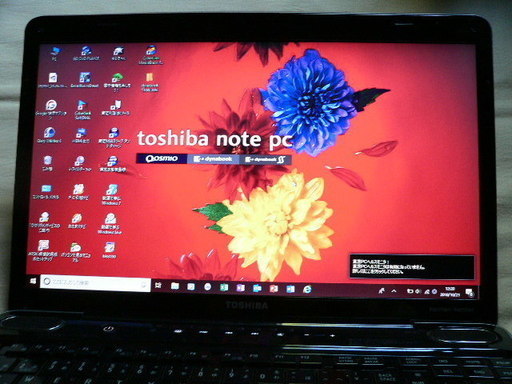Open the CyberLink shortcut with the blue play triangle

click(82, 109)
